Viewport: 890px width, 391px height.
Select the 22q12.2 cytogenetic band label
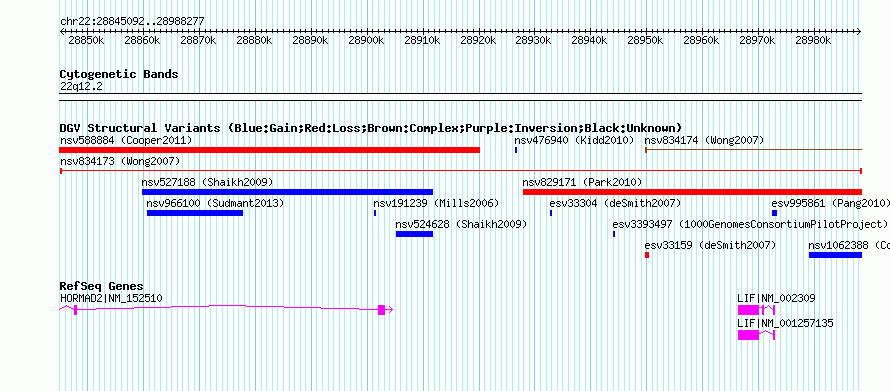(x=81, y=87)
